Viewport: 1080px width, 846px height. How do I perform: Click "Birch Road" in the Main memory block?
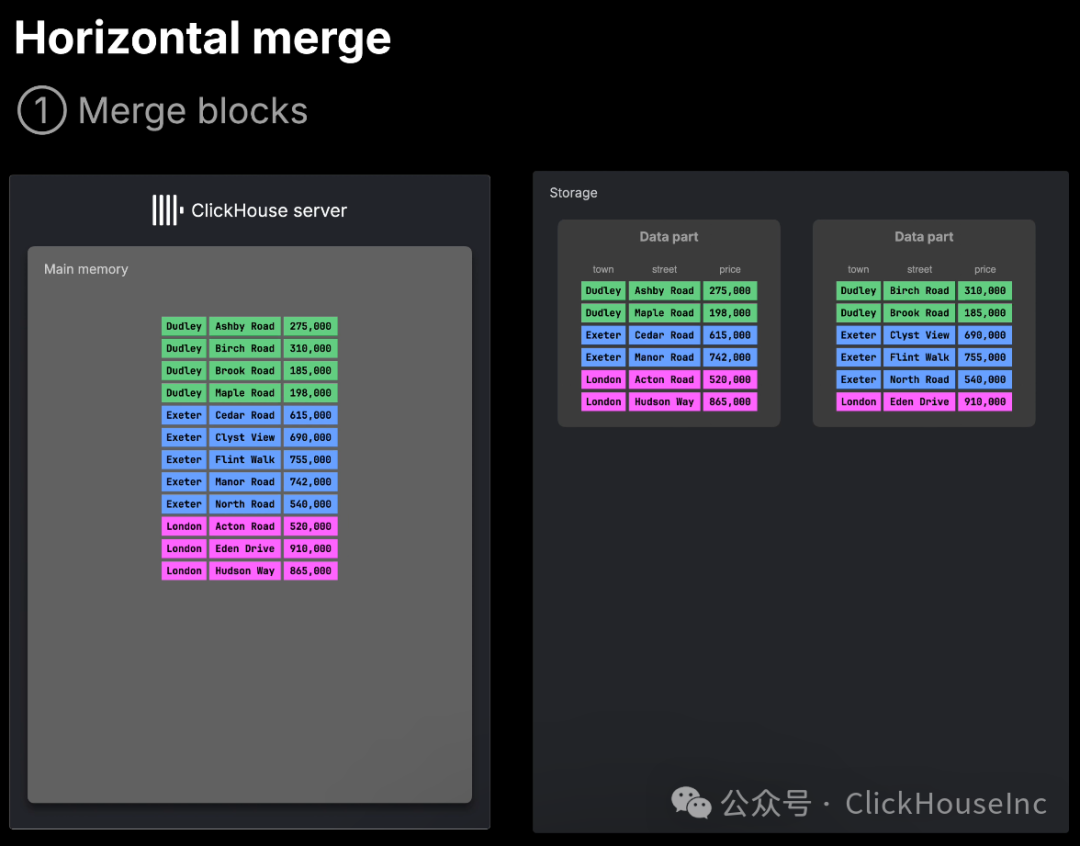(x=245, y=349)
